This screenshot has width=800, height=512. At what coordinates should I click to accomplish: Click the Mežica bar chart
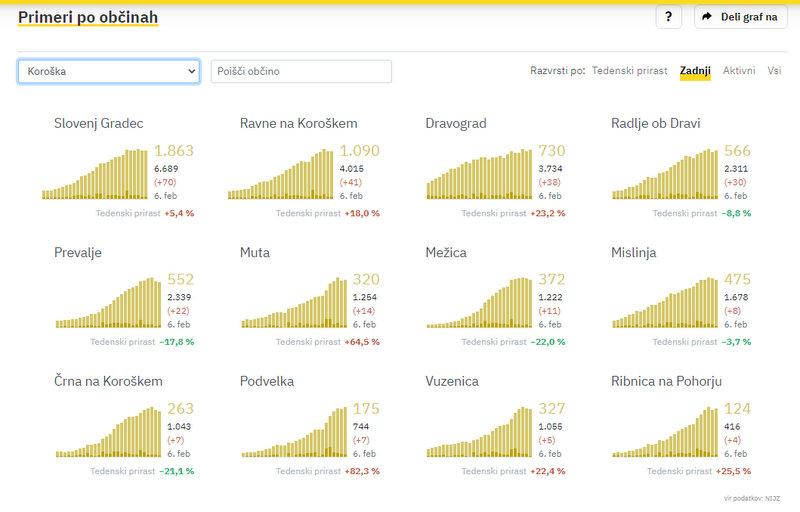(480, 304)
